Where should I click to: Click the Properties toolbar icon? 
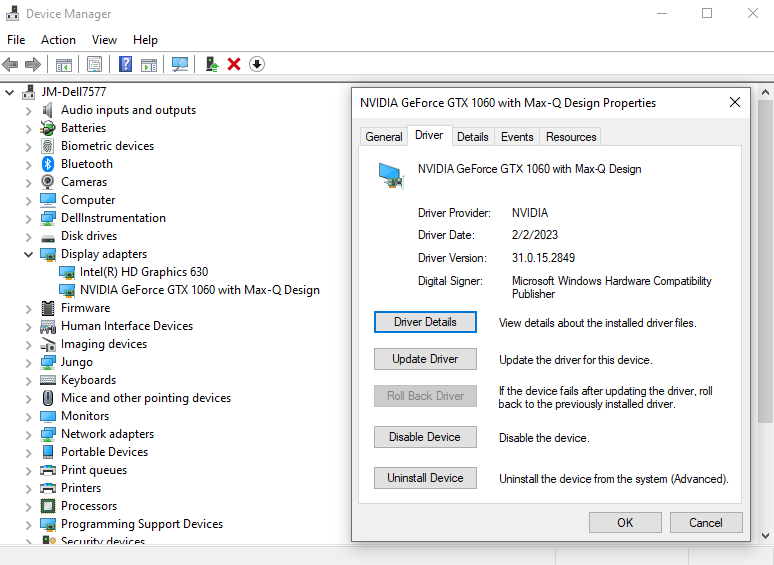[x=94, y=64]
